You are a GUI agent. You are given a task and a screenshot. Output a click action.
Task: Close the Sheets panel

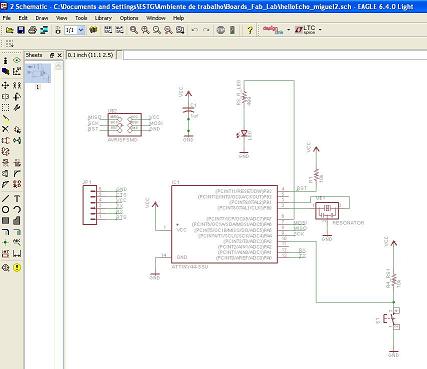click(60, 55)
